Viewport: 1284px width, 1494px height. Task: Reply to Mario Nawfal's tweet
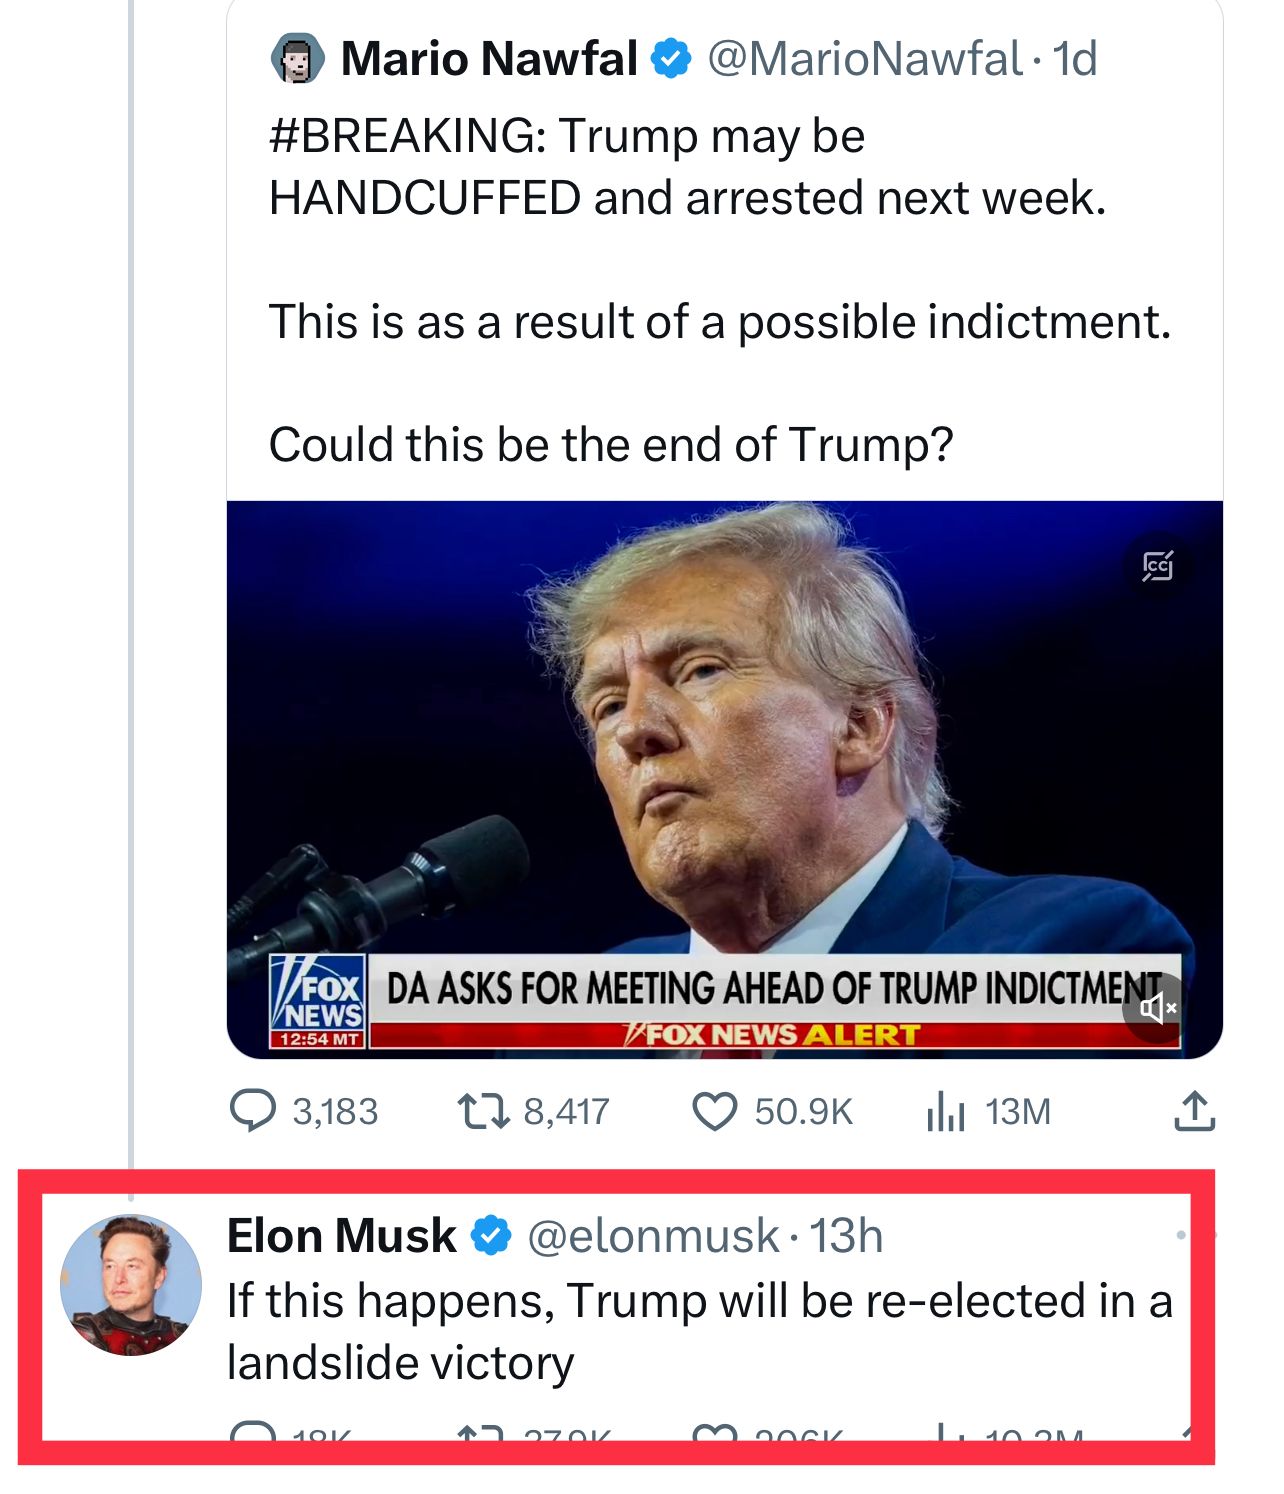(253, 1111)
